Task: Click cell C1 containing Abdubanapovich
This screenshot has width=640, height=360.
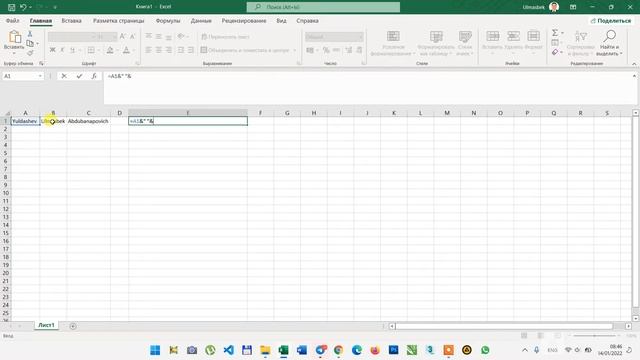Action: click(x=88, y=121)
